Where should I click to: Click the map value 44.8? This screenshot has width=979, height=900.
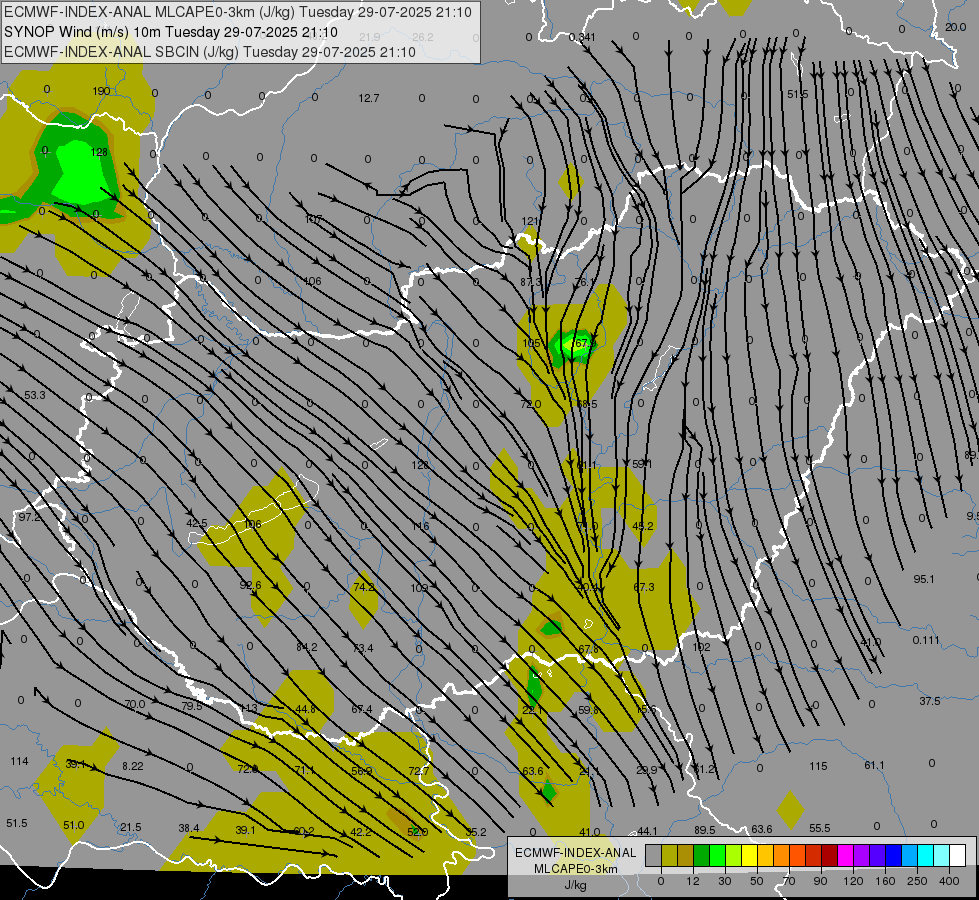pyautogui.click(x=305, y=710)
